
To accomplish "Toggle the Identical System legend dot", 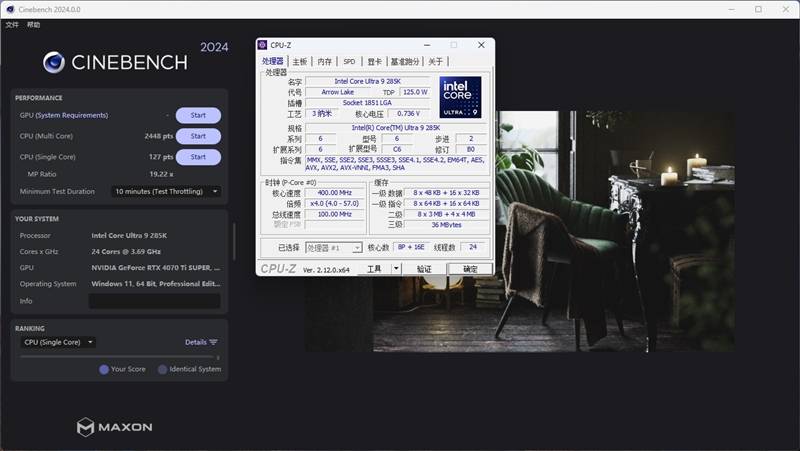I will click(160, 369).
